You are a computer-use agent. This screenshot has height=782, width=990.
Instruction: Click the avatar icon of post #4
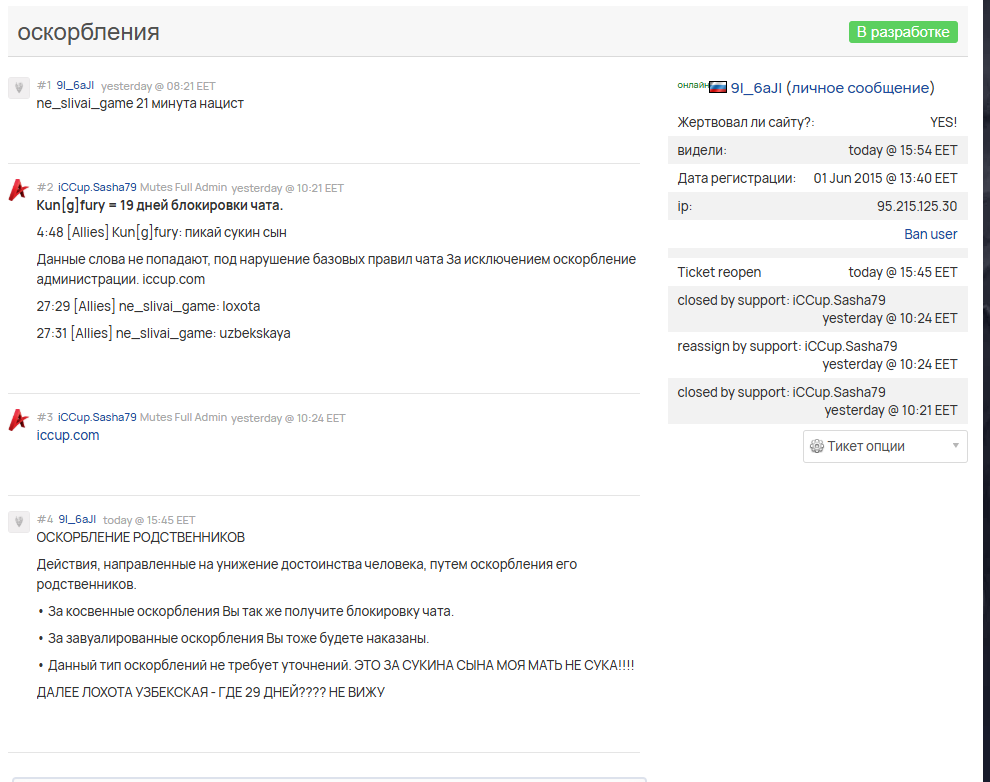pyautogui.click(x=19, y=521)
